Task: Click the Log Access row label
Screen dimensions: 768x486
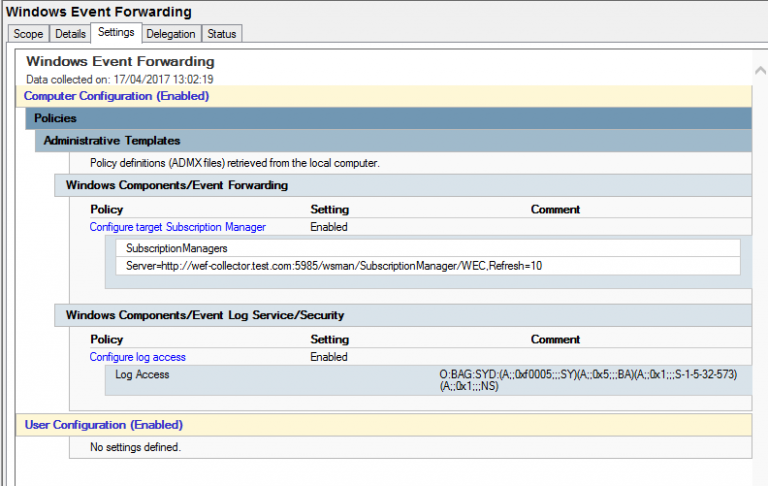Action: pyautogui.click(x=142, y=374)
